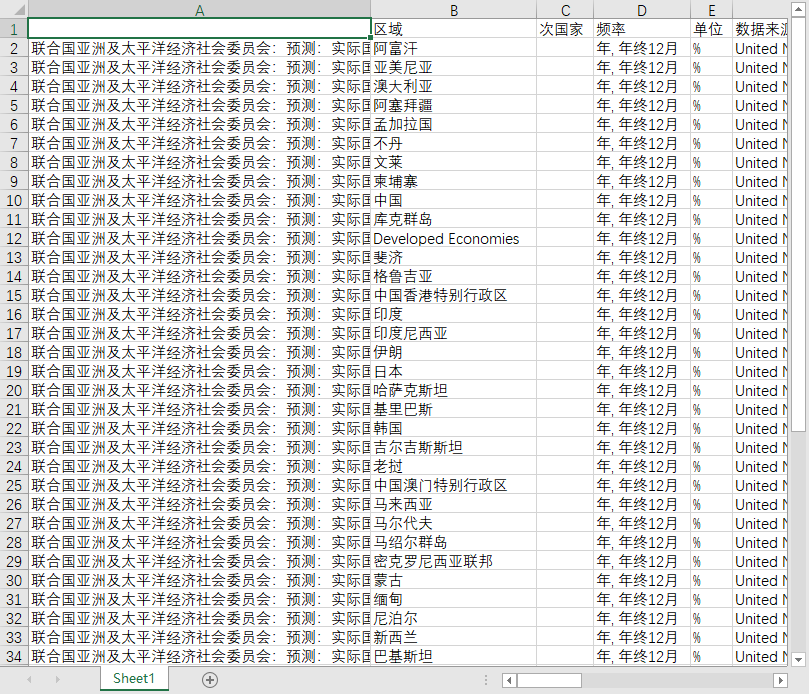The width and height of the screenshot is (809, 694).
Task: Click cell '文莱'
Action: tap(454, 162)
